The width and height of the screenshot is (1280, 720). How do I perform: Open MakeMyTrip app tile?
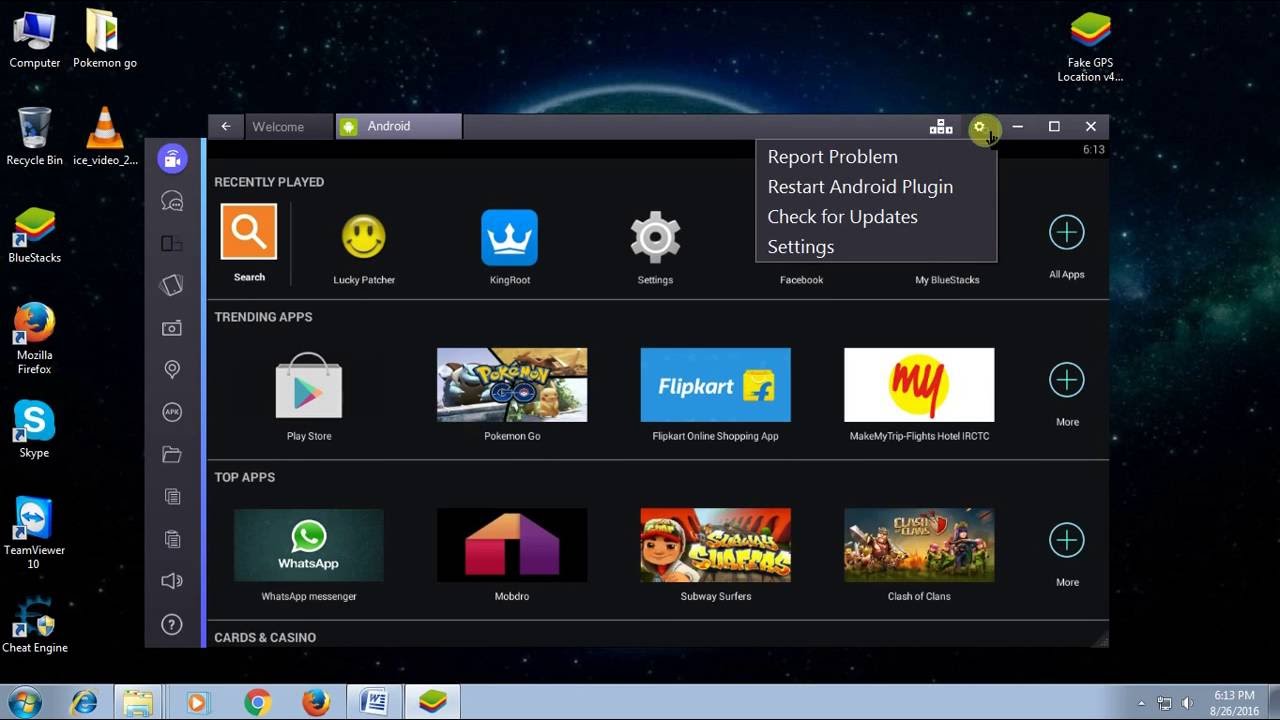919,385
